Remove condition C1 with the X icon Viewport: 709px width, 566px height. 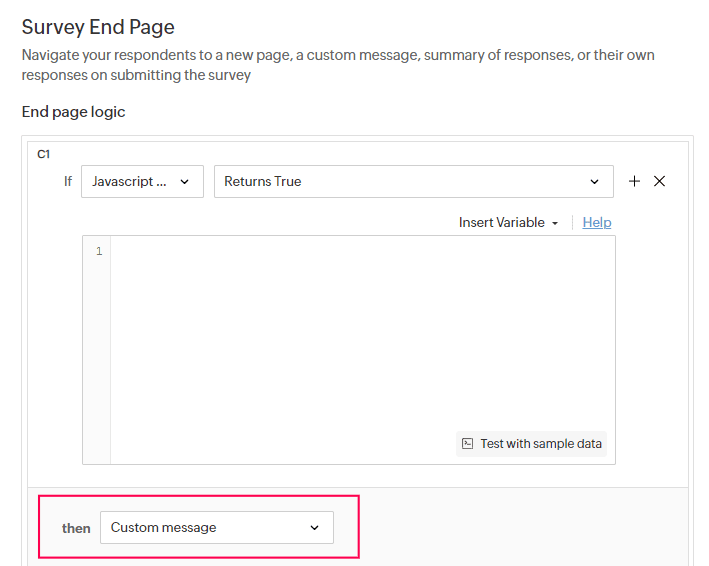[659, 181]
